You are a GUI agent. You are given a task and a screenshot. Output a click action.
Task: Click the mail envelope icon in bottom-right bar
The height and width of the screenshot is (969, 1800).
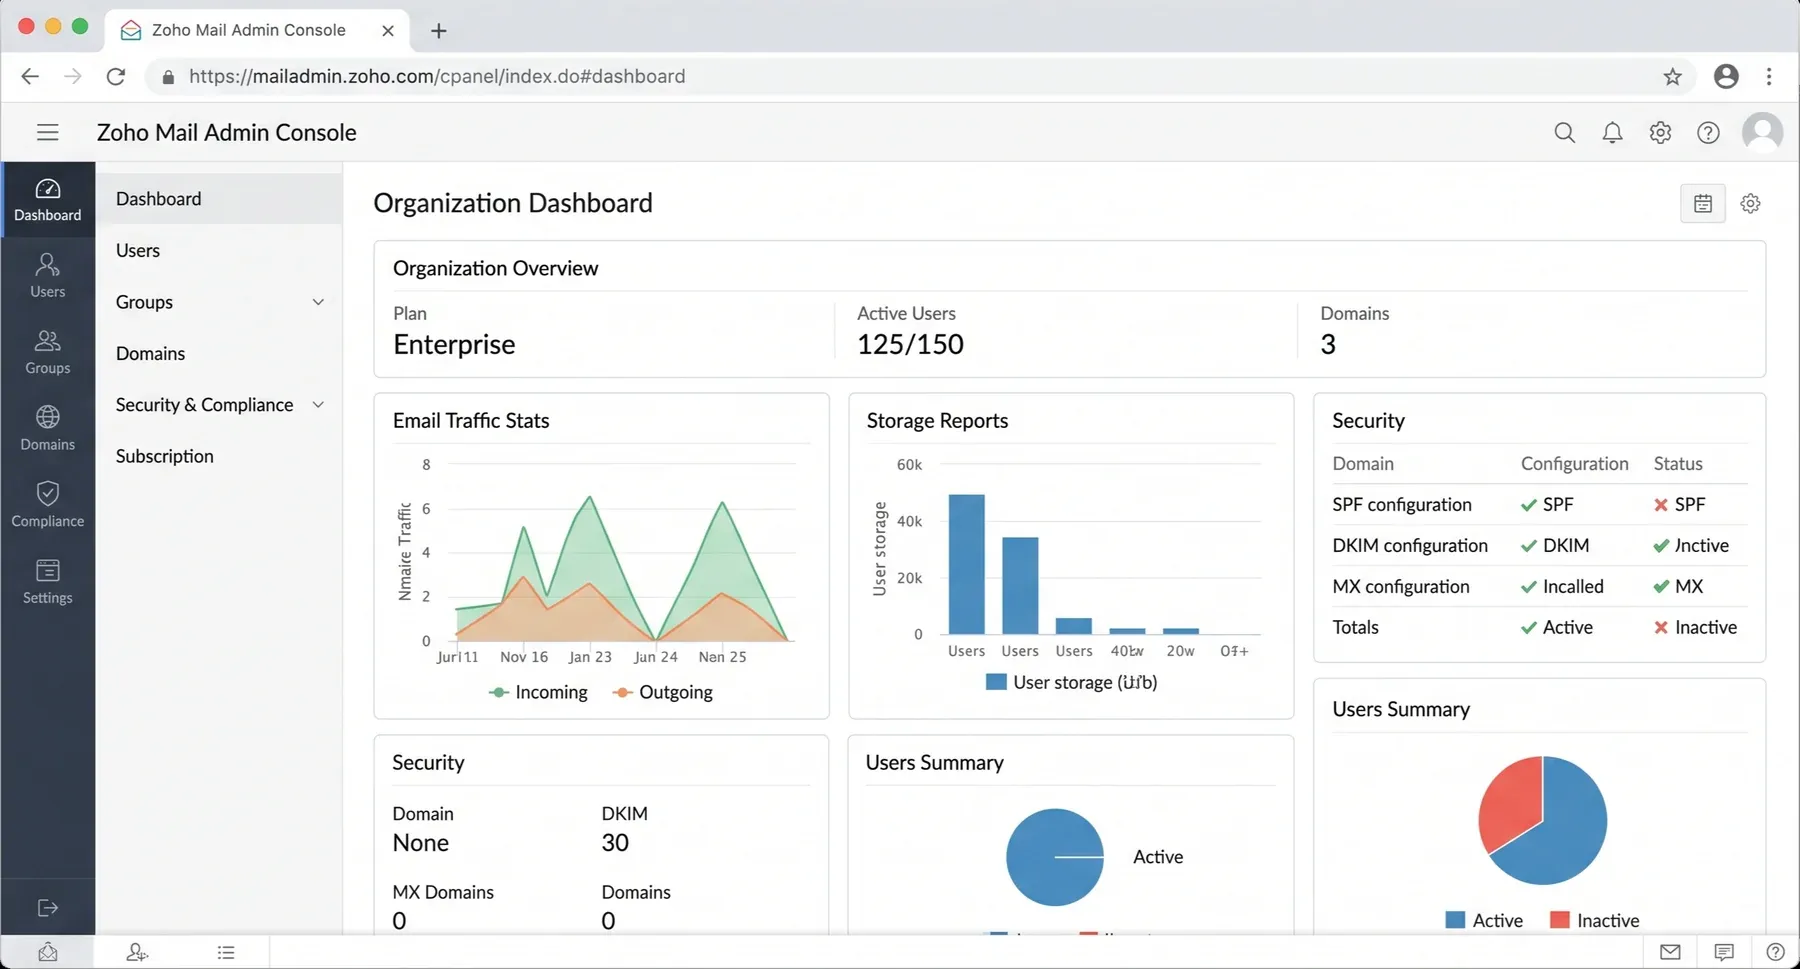pyautogui.click(x=1670, y=952)
